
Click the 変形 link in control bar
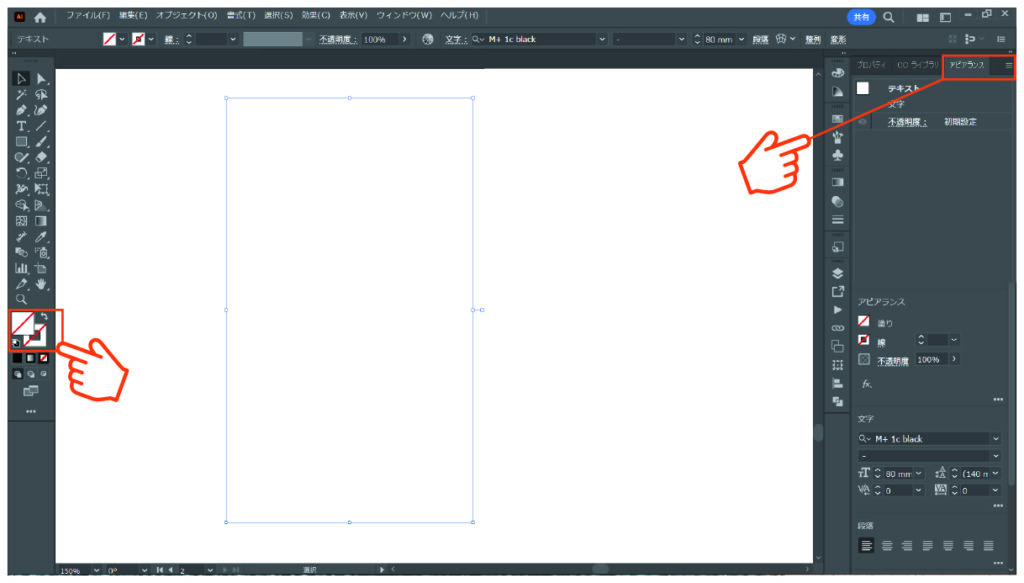coord(838,40)
